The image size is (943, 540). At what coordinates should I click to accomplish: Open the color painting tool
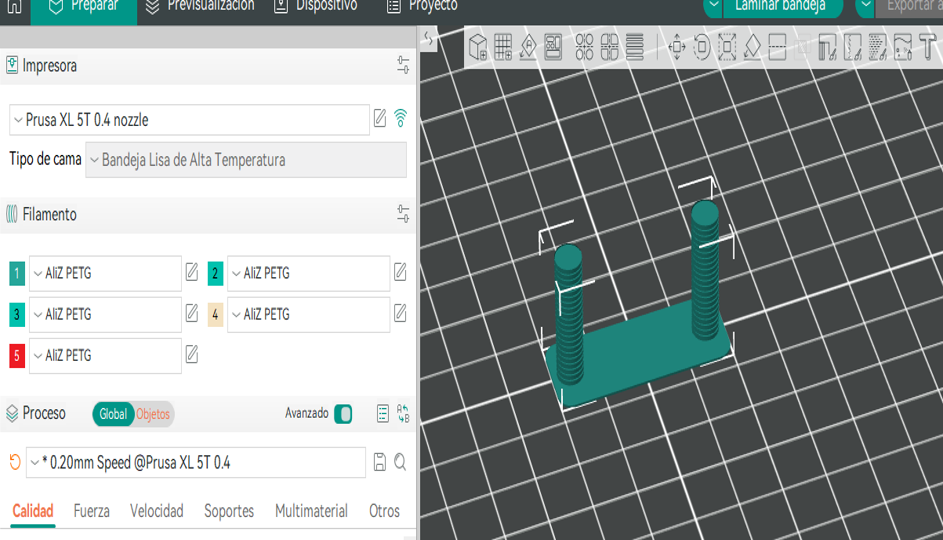(x=903, y=47)
